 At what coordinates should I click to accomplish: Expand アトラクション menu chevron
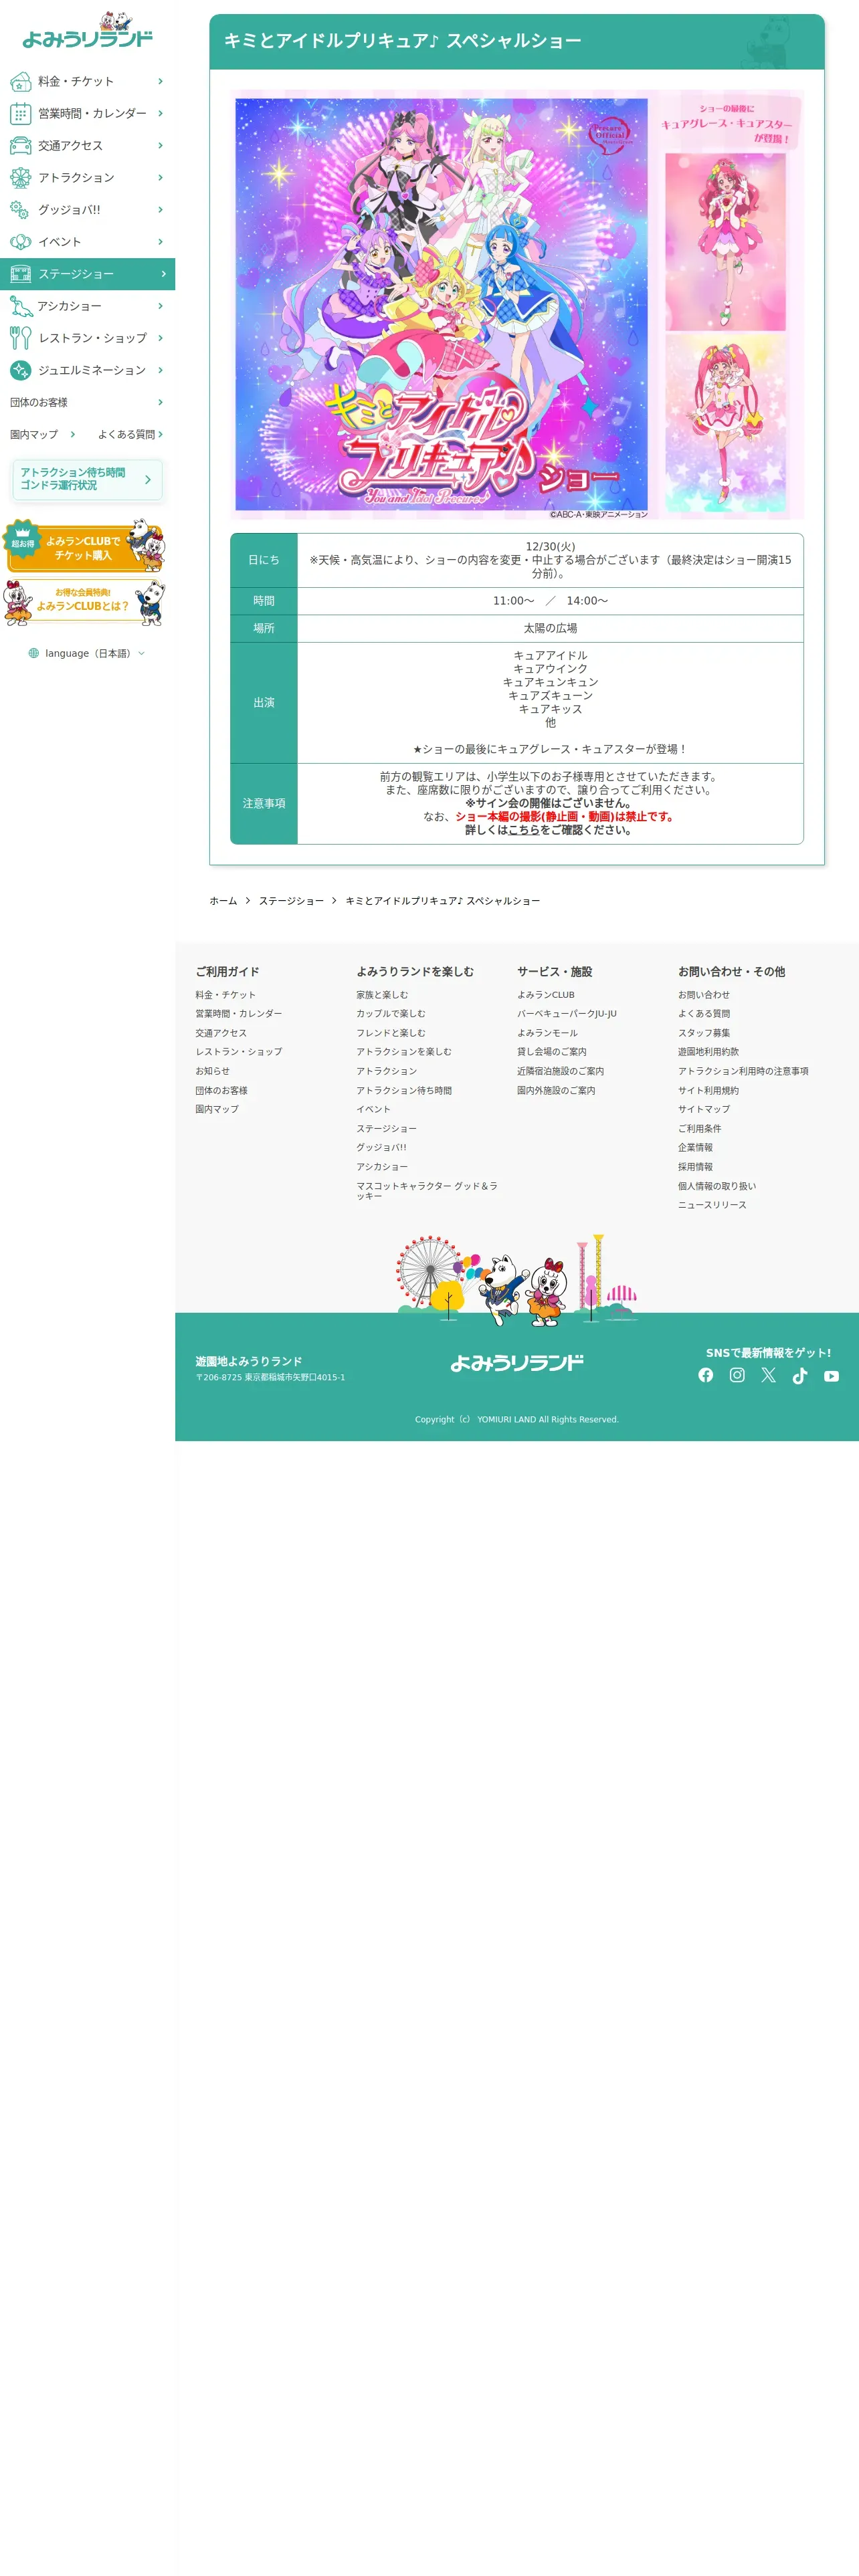click(x=160, y=178)
